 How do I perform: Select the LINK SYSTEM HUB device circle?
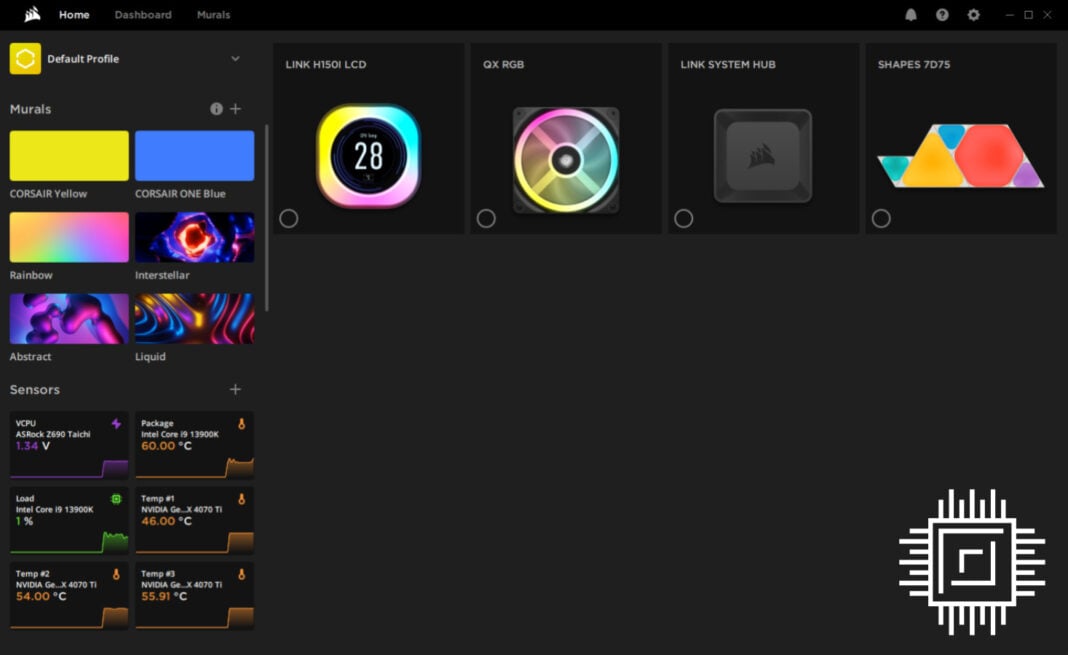(684, 218)
